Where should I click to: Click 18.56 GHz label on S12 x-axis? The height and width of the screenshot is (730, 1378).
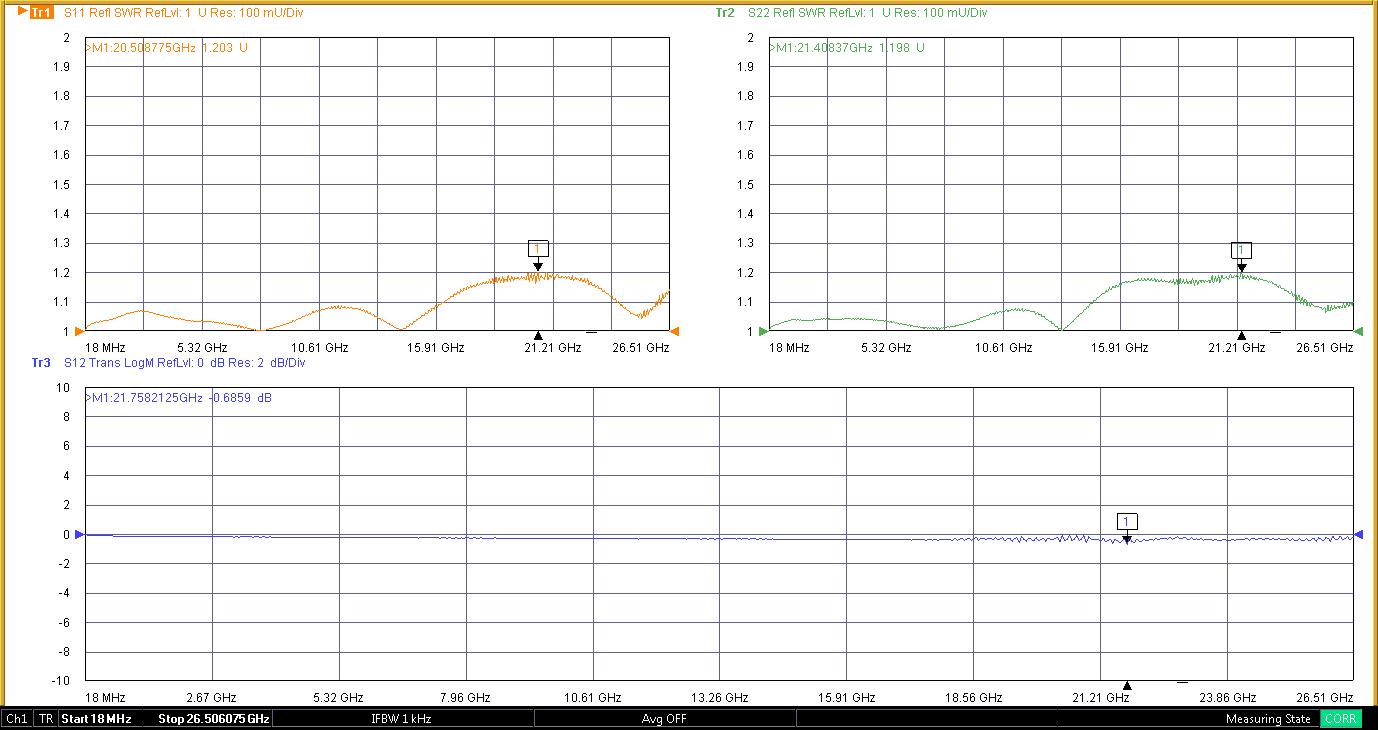974,698
